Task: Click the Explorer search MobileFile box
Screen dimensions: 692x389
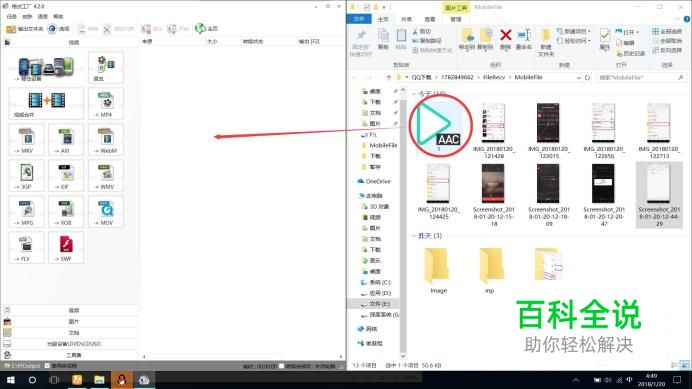Action: pyautogui.click(x=640, y=77)
